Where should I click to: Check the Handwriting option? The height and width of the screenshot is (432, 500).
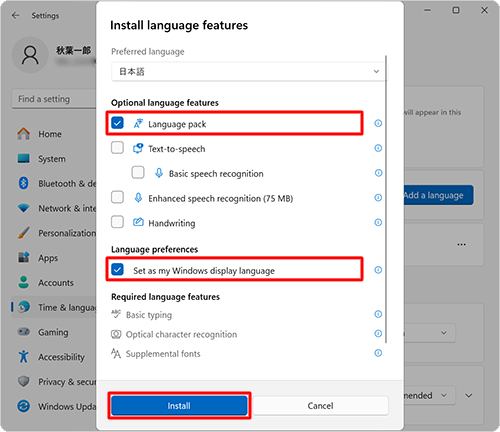(x=117, y=222)
